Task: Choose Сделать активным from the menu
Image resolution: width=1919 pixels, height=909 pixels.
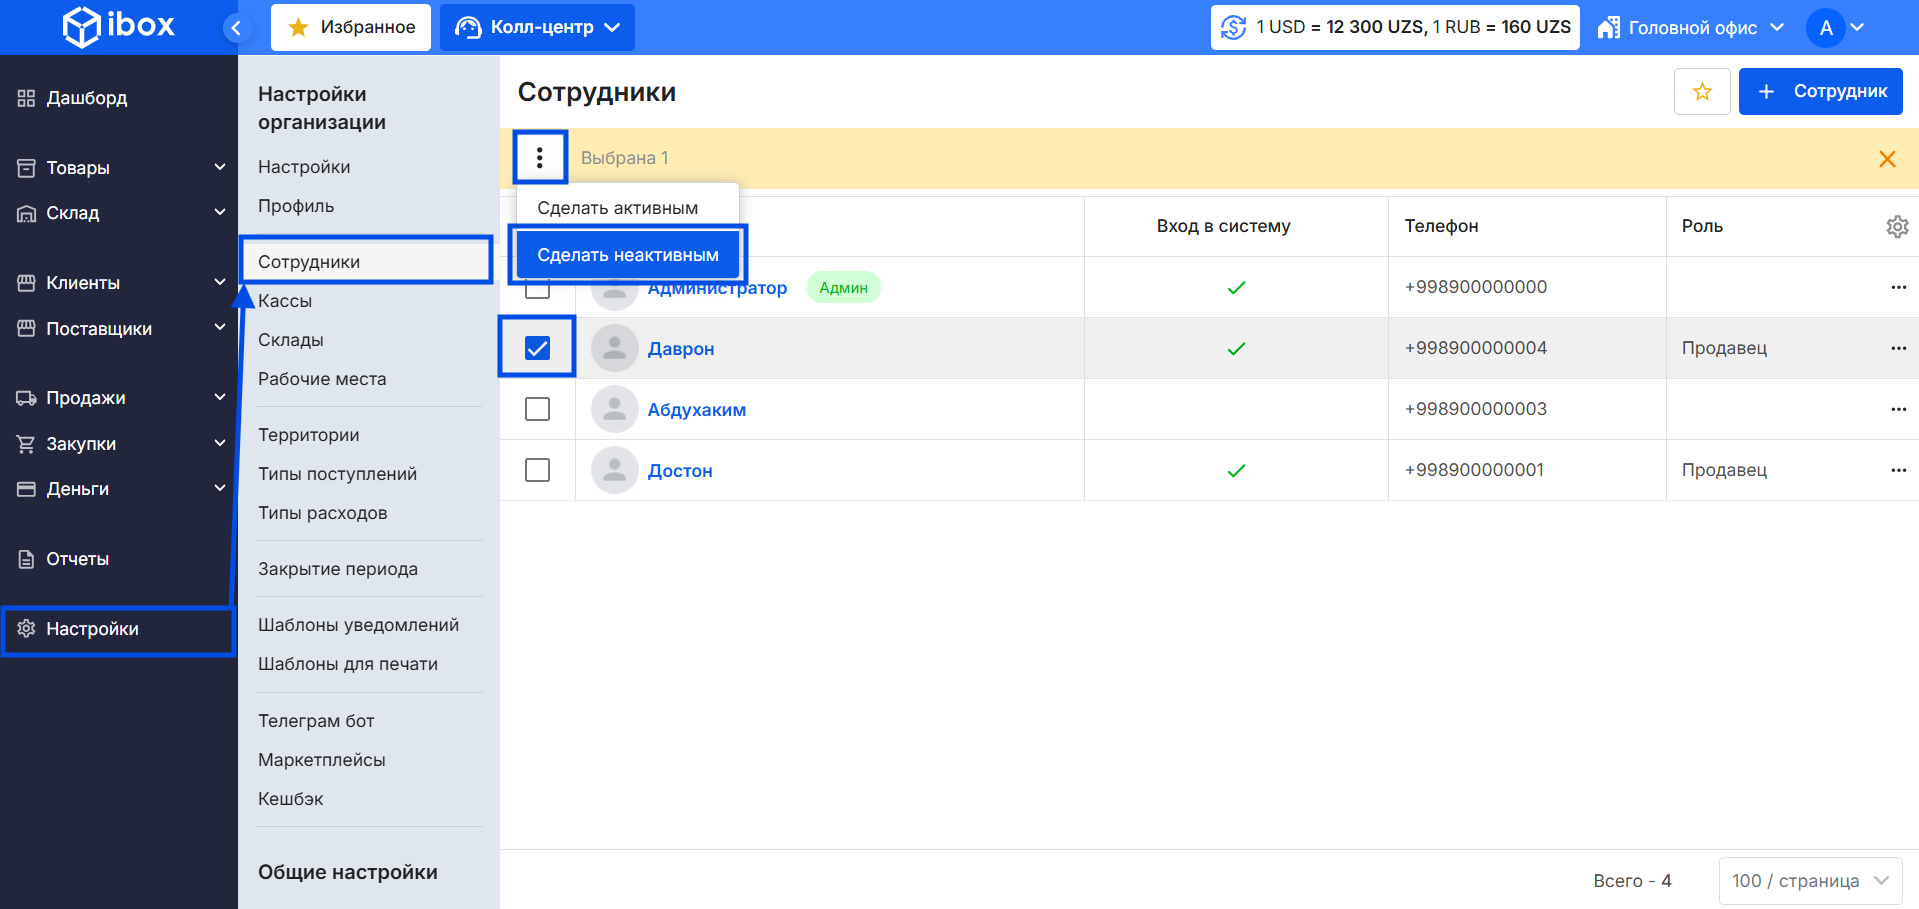Action: coord(618,208)
